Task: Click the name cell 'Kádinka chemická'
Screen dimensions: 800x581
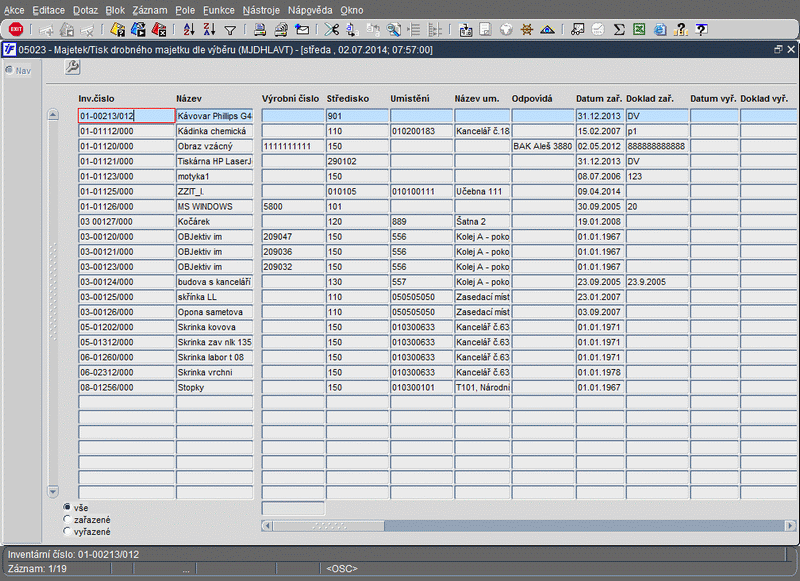Action: [x=214, y=131]
